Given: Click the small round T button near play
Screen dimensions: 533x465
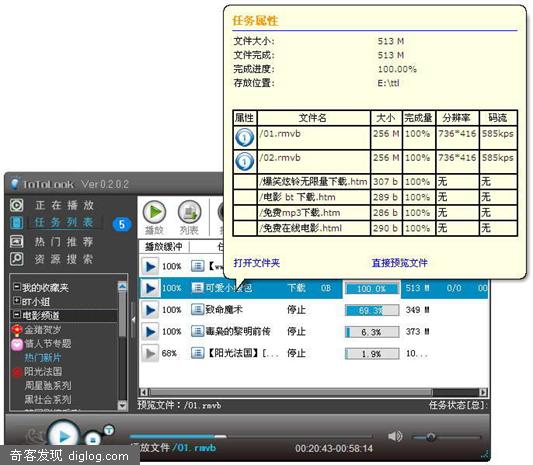Looking at the screenshot, I should pos(109,431).
